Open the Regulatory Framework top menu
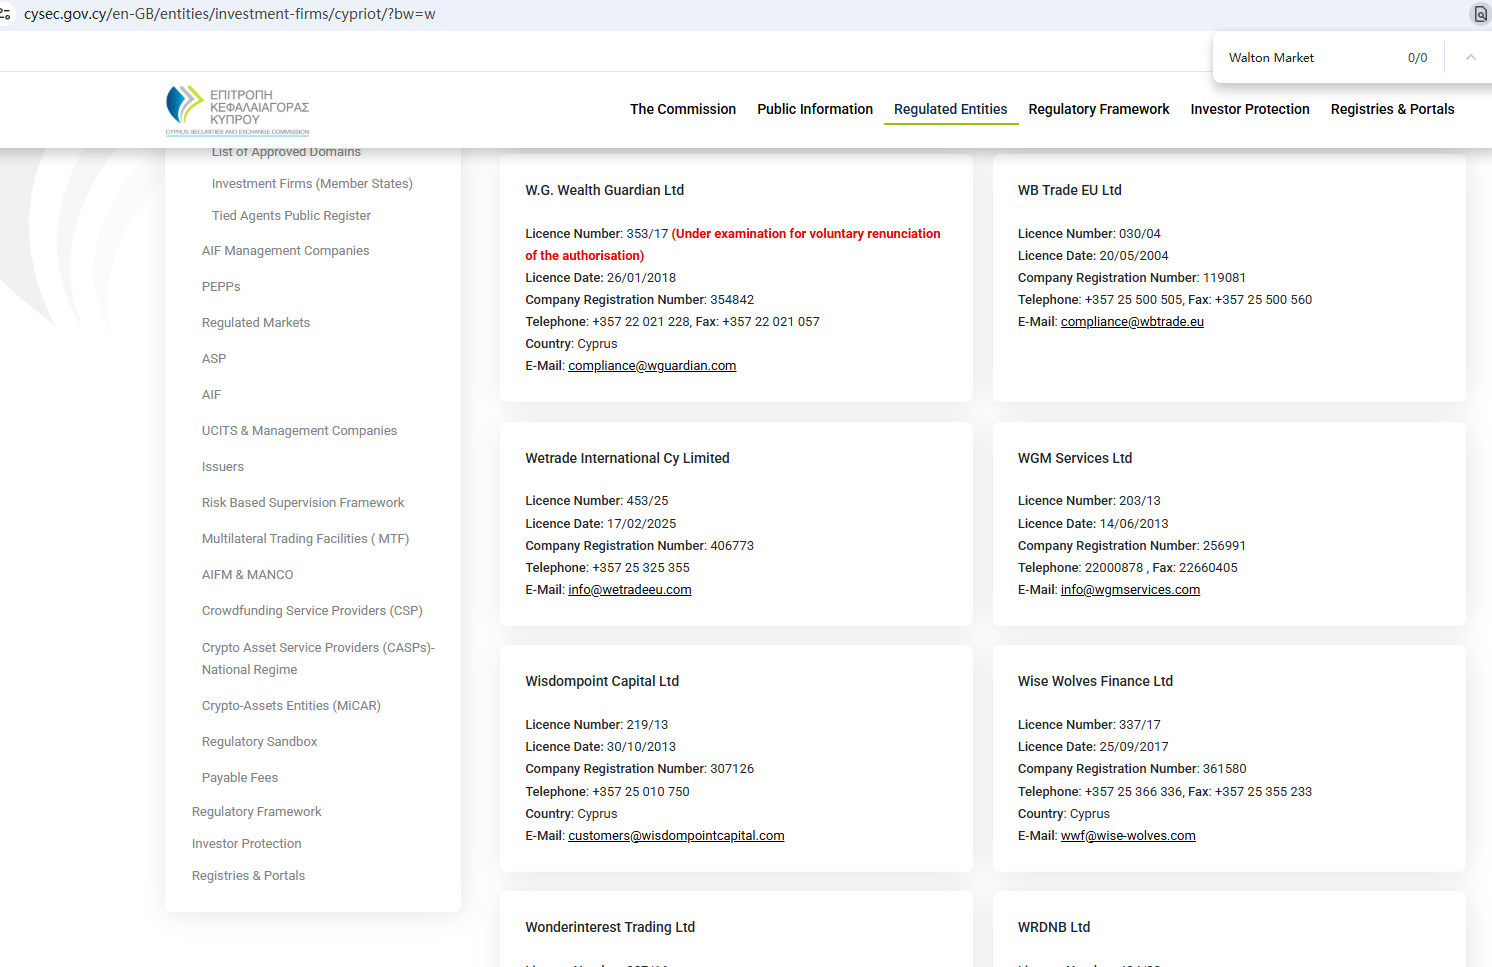The height and width of the screenshot is (967, 1492). 1098,109
